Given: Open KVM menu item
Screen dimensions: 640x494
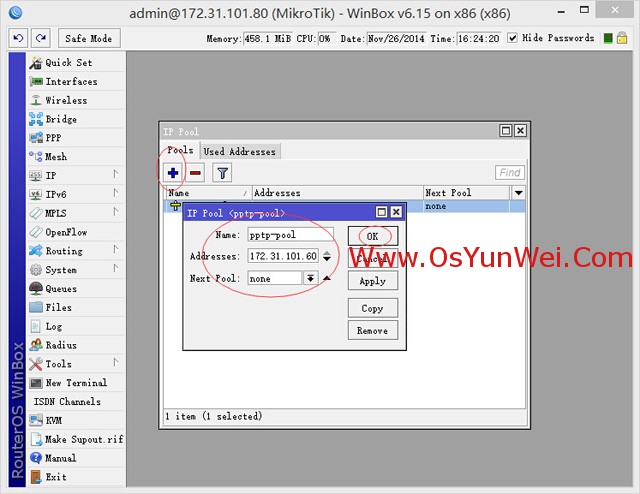Looking at the screenshot, I should [x=76, y=420].
